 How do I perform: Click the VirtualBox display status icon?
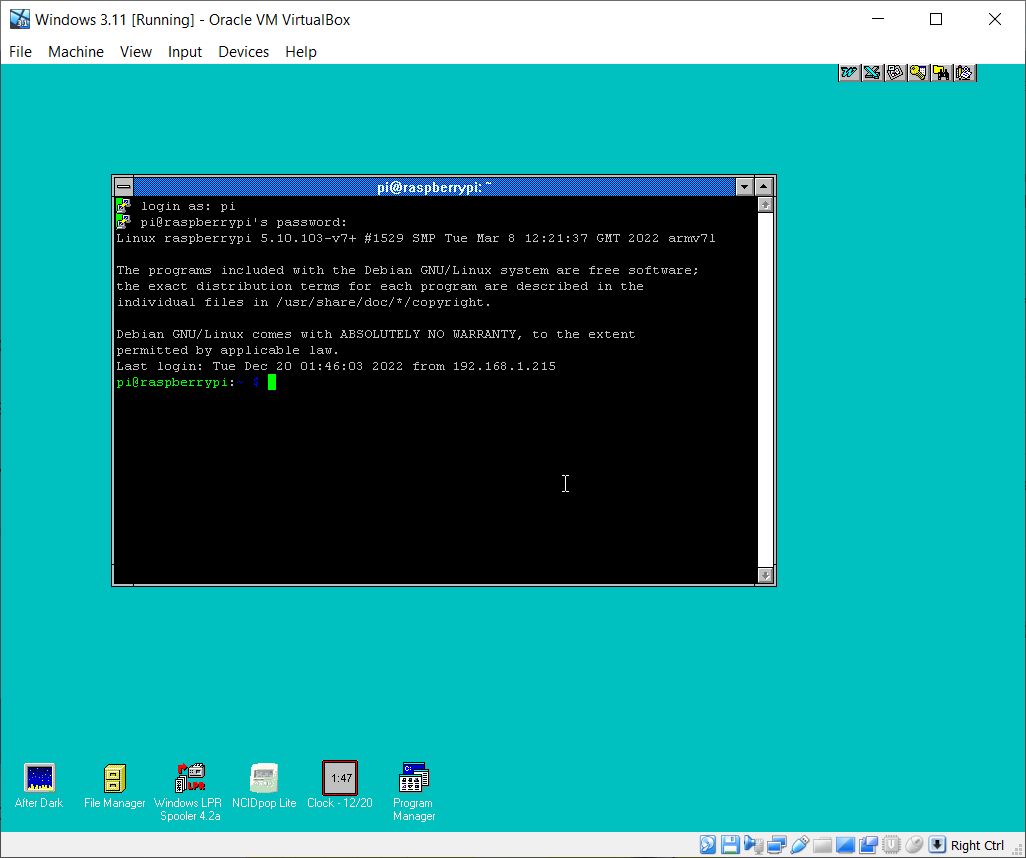(845, 844)
